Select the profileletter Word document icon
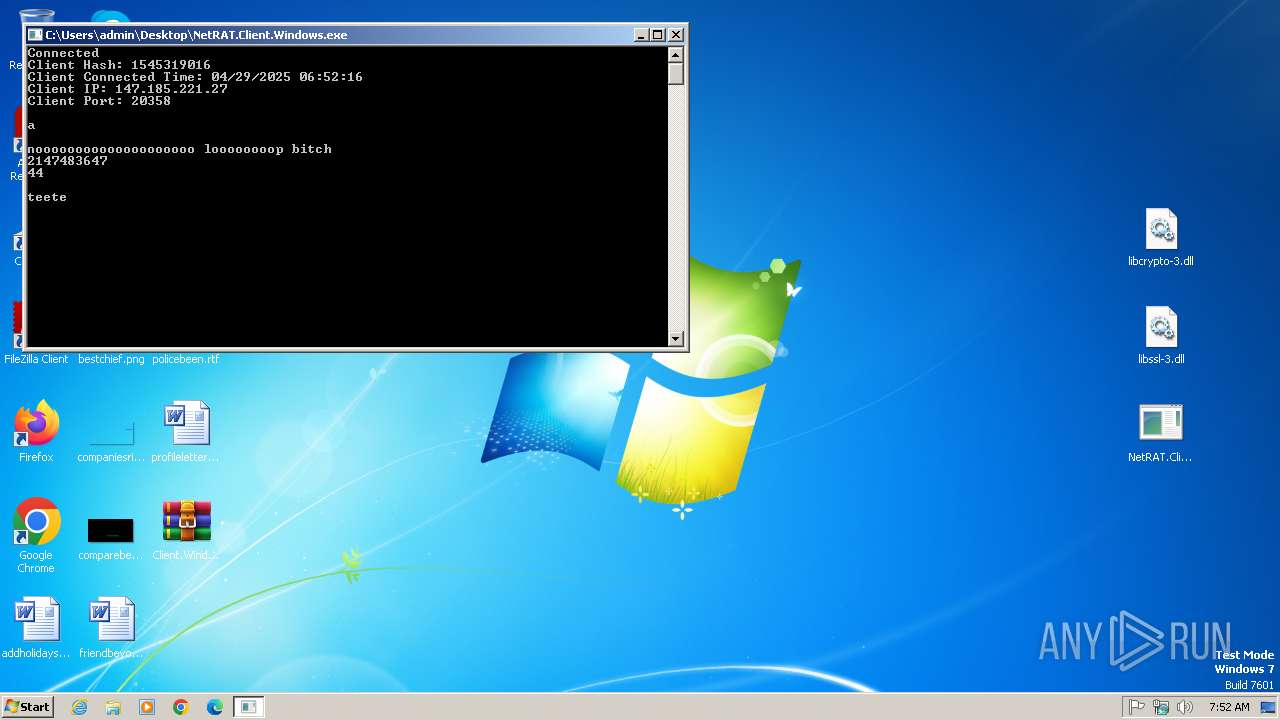Viewport: 1280px width, 720px height. (x=186, y=432)
